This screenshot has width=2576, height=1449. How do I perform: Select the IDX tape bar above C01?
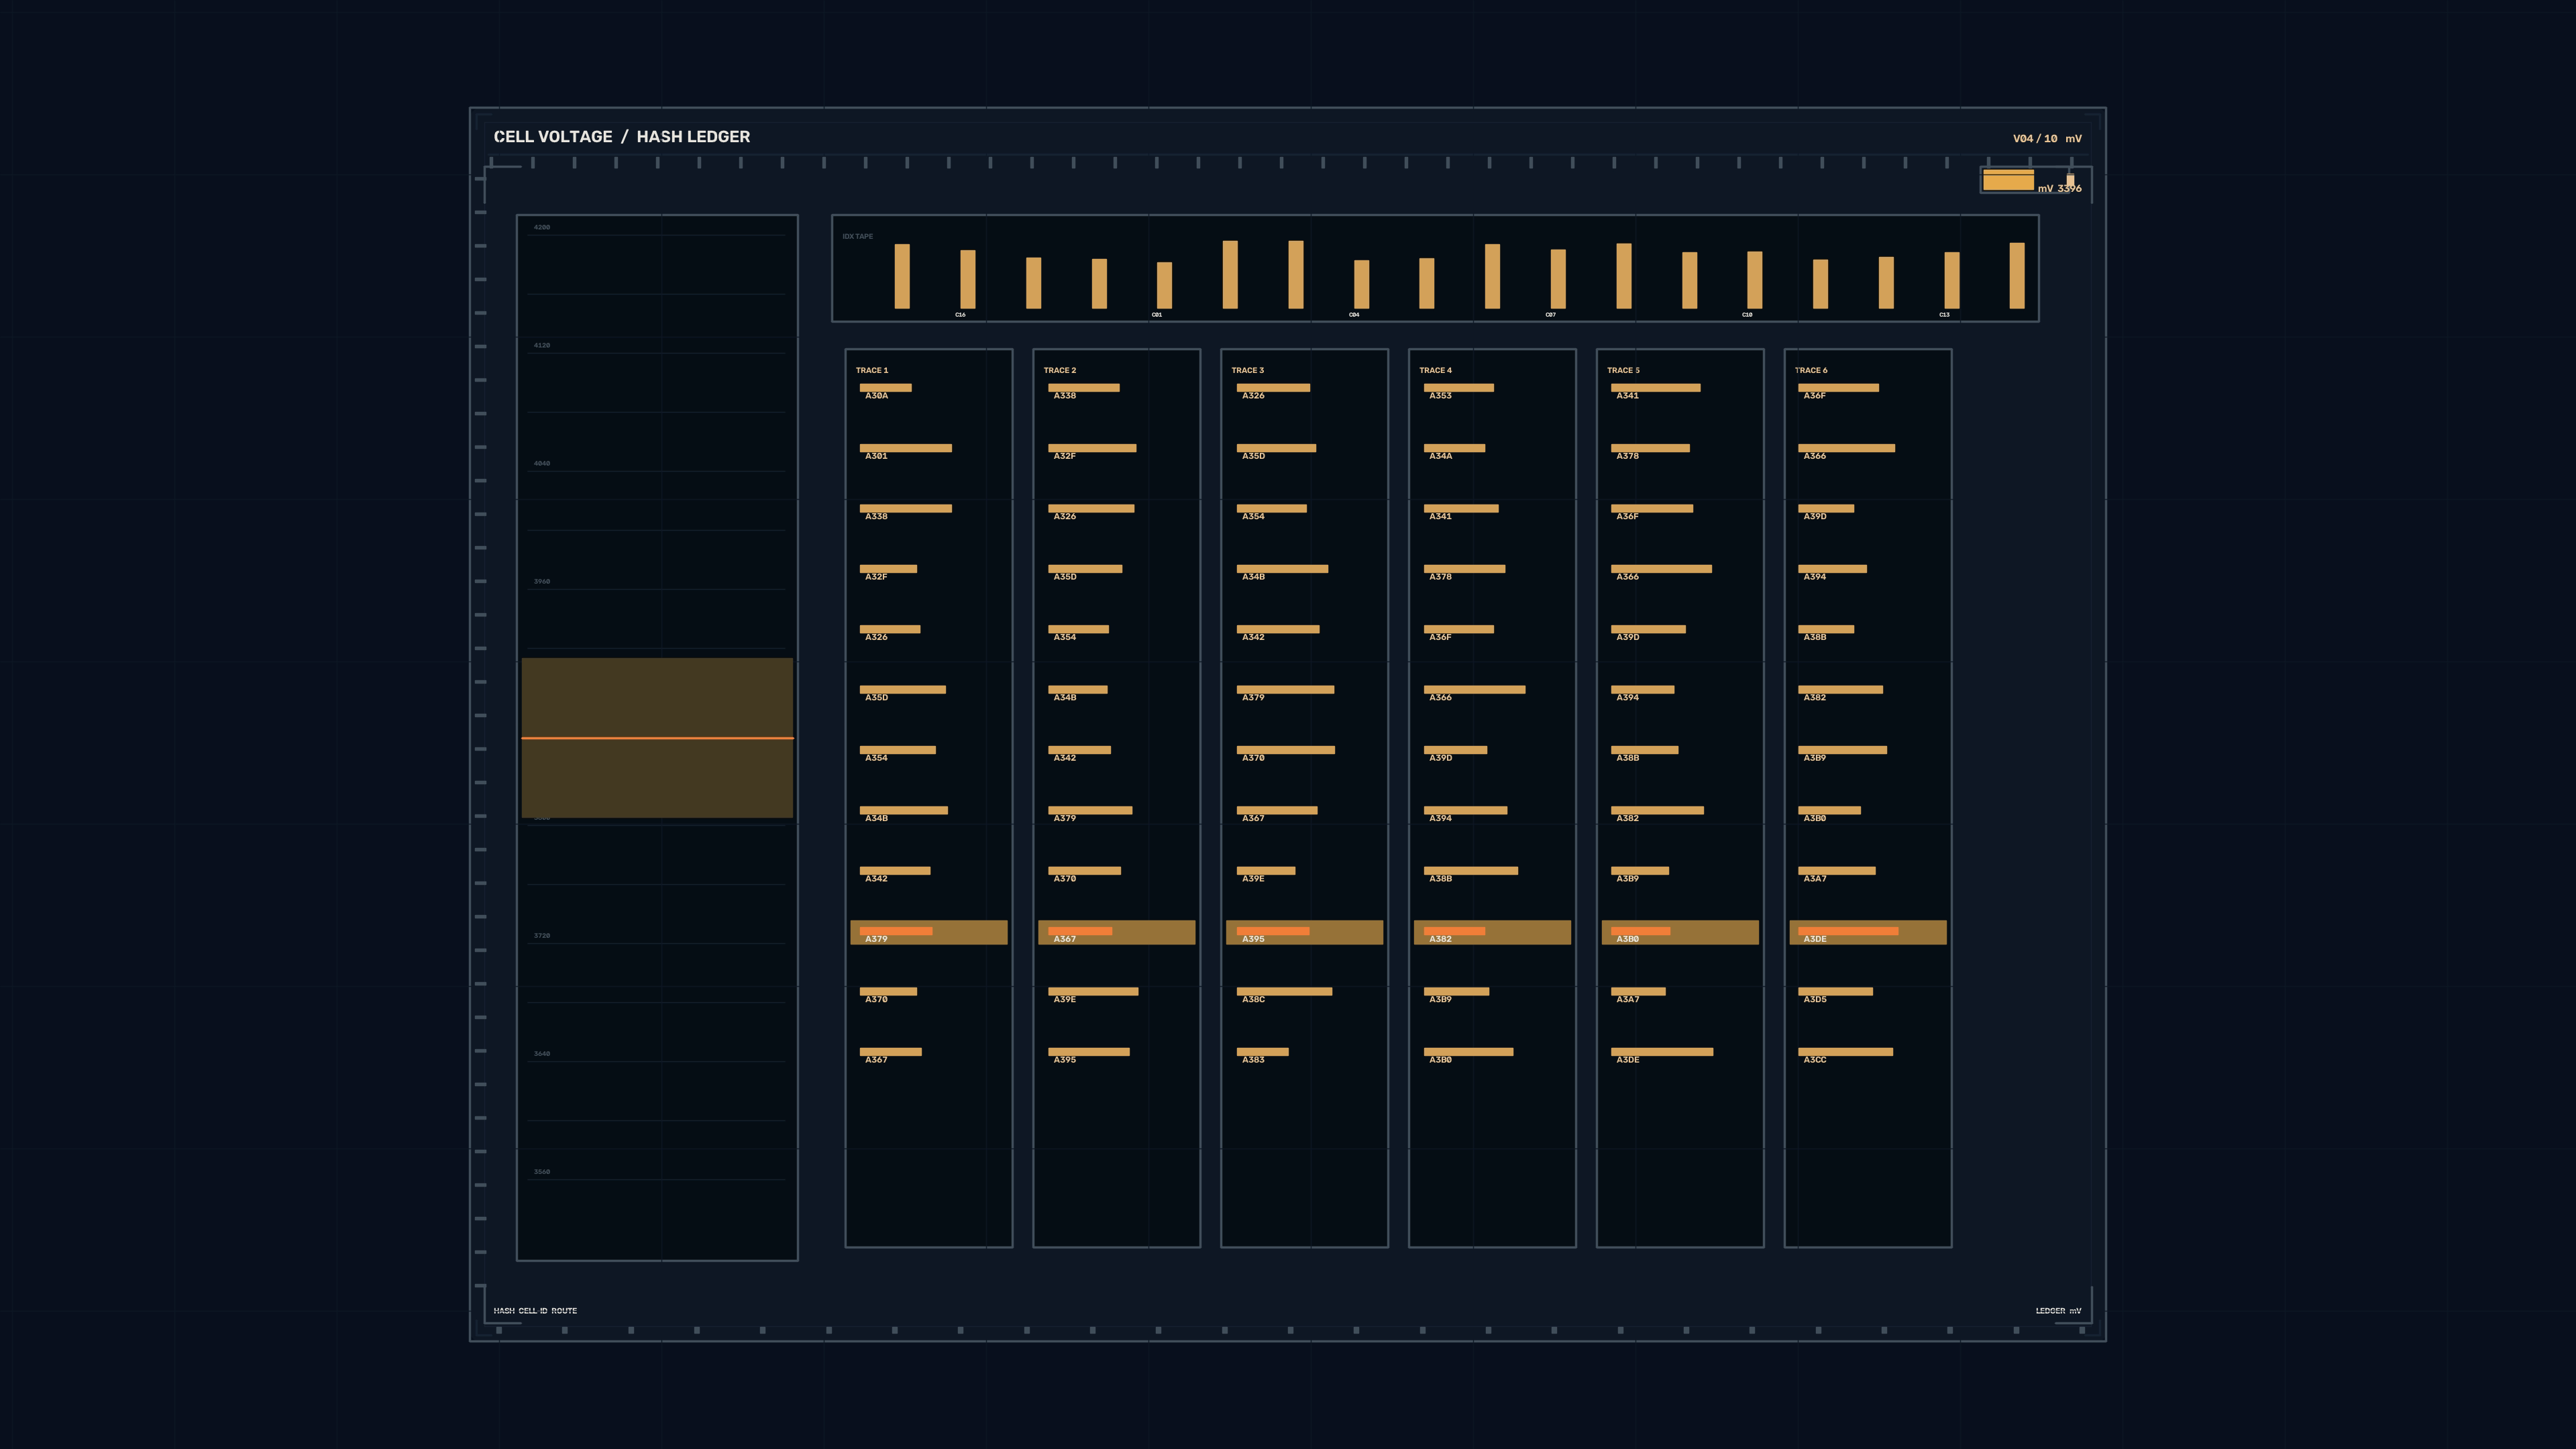click(x=1164, y=285)
